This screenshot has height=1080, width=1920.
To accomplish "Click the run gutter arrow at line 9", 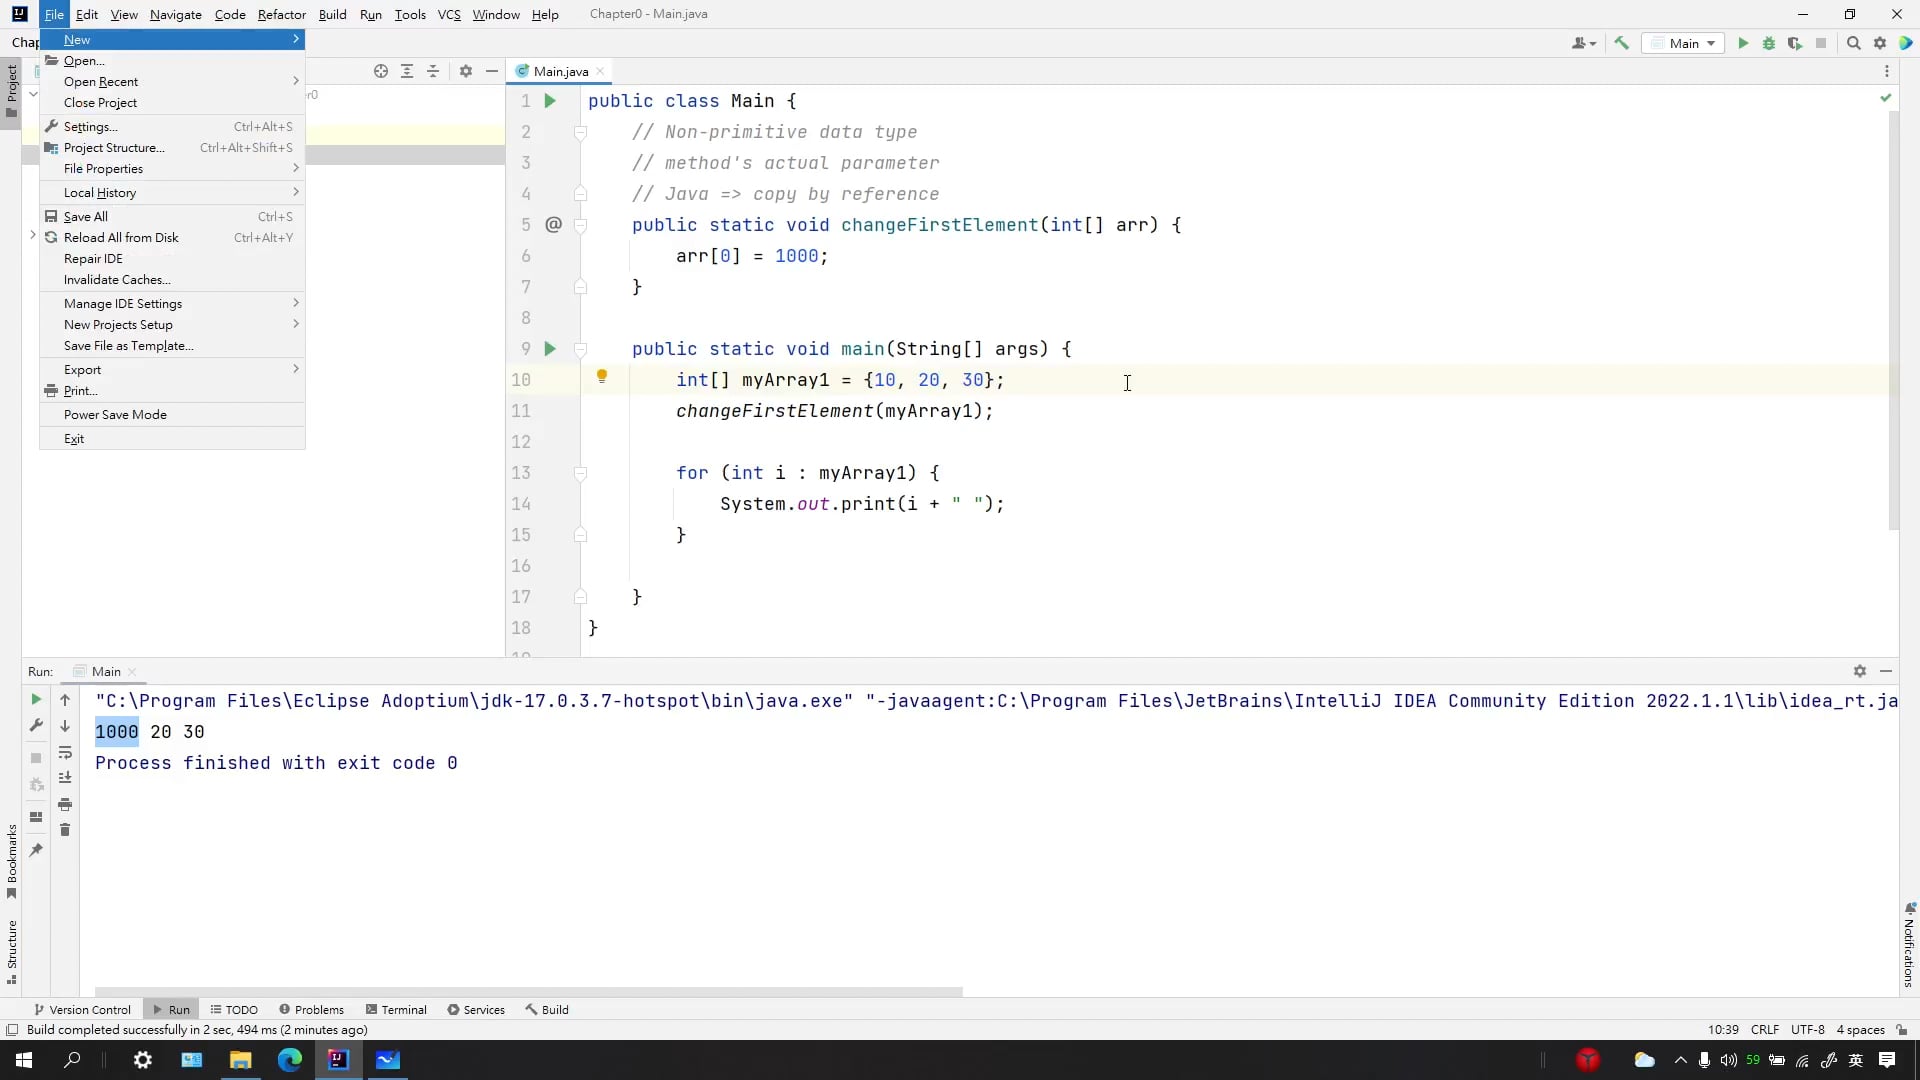I will tap(549, 349).
